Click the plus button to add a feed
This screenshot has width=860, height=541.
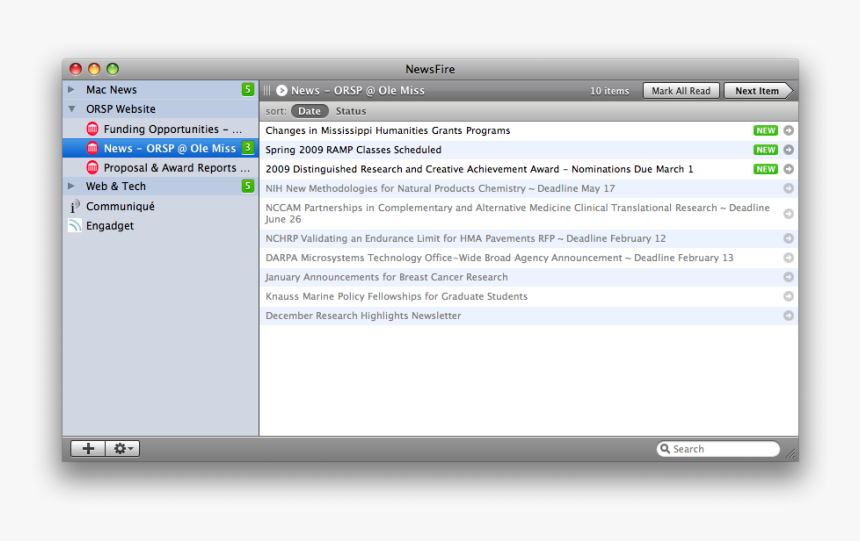click(x=88, y=448)
